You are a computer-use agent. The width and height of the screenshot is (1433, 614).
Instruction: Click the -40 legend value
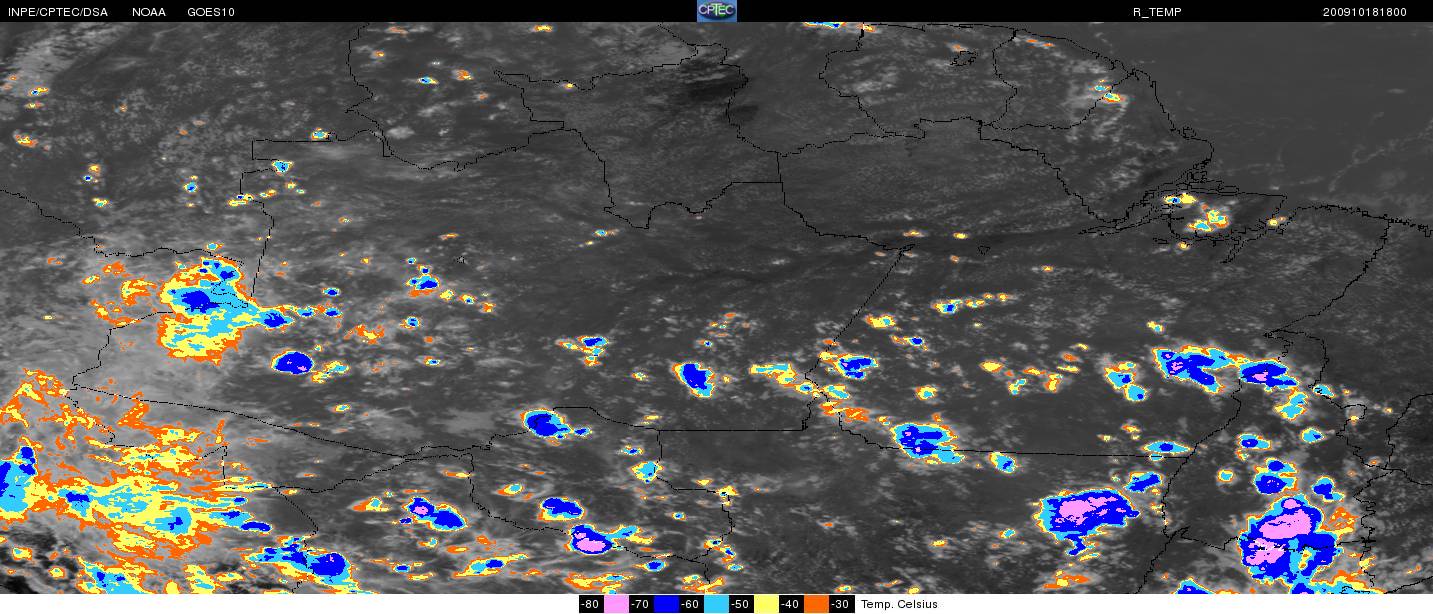coord(791,604)
